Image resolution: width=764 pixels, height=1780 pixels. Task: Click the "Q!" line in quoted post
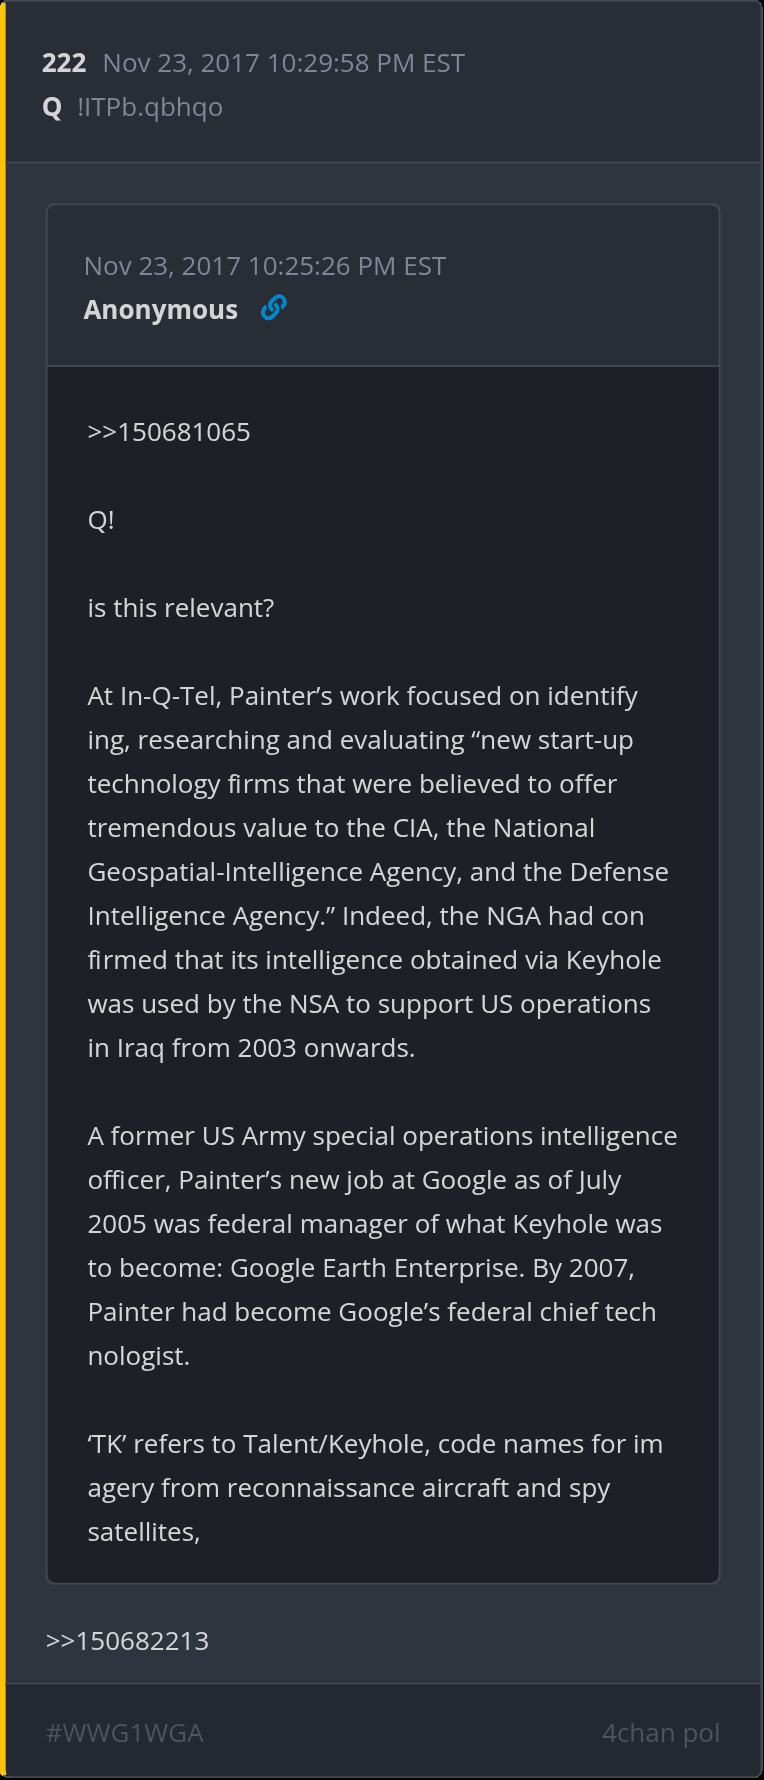[x=101, y=520]
